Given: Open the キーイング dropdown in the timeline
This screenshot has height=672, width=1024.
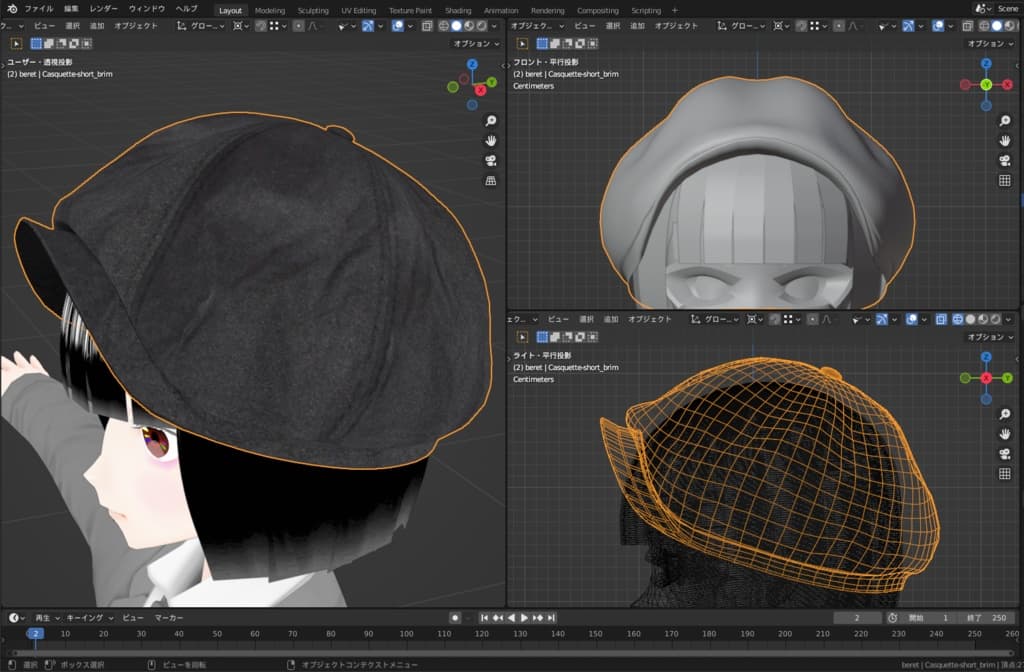Looking at the screenshot, I should point(91,618).
